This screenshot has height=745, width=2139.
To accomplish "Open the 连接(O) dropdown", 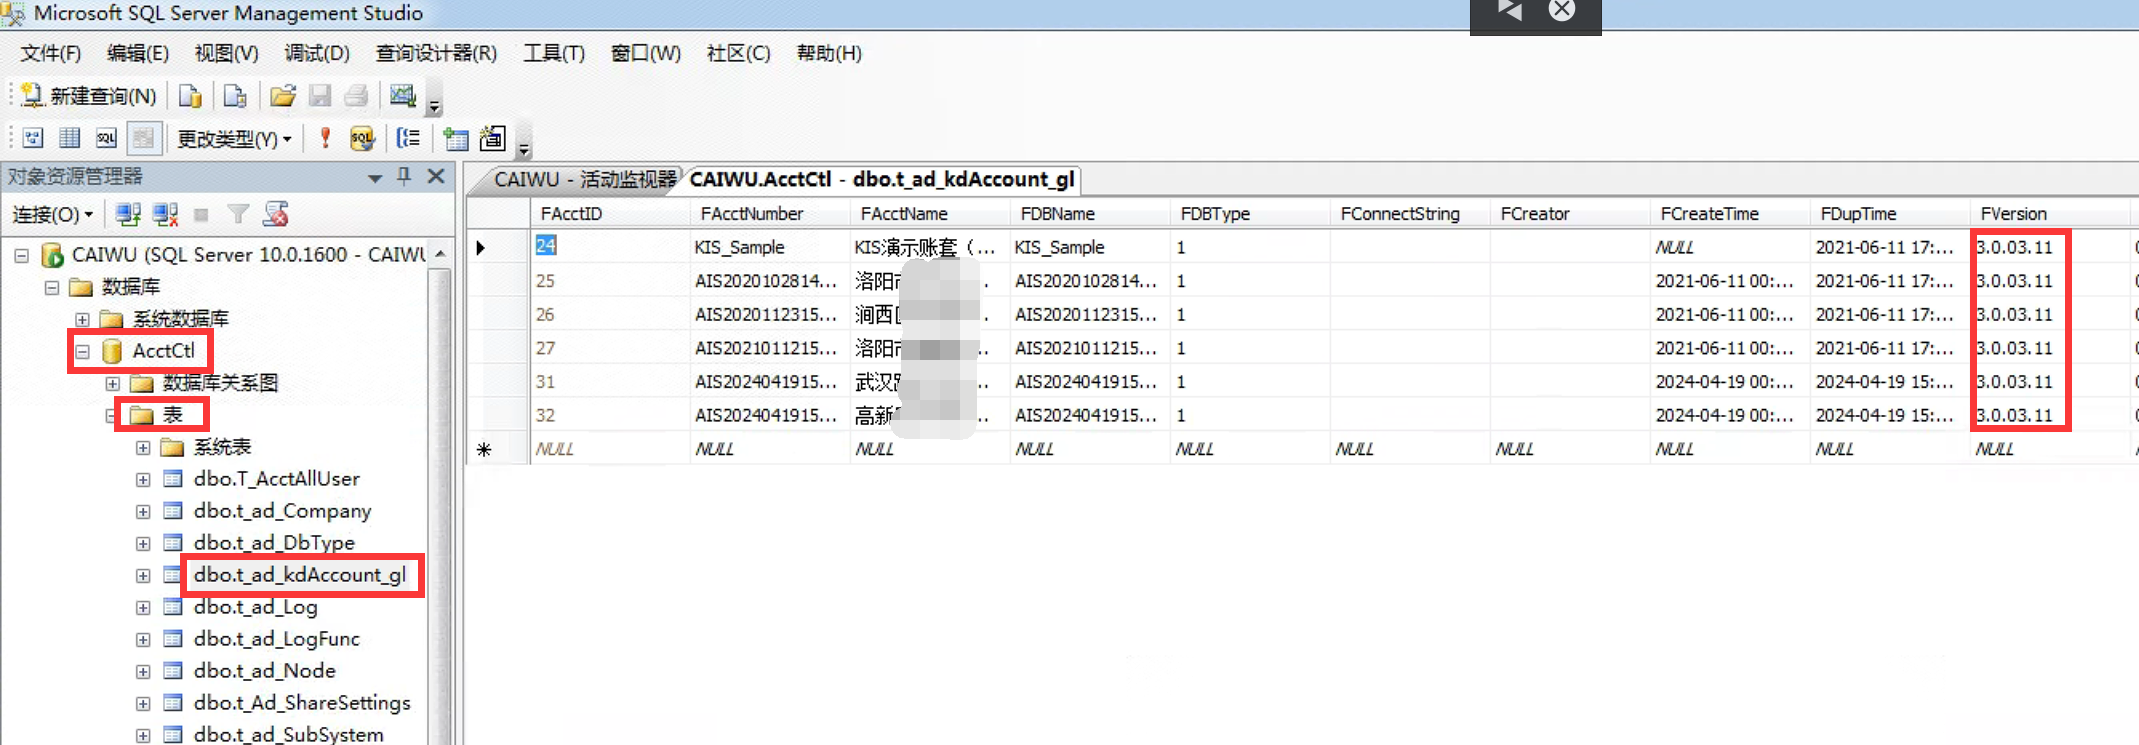I will pyautogui.click(x=52, y=214).
